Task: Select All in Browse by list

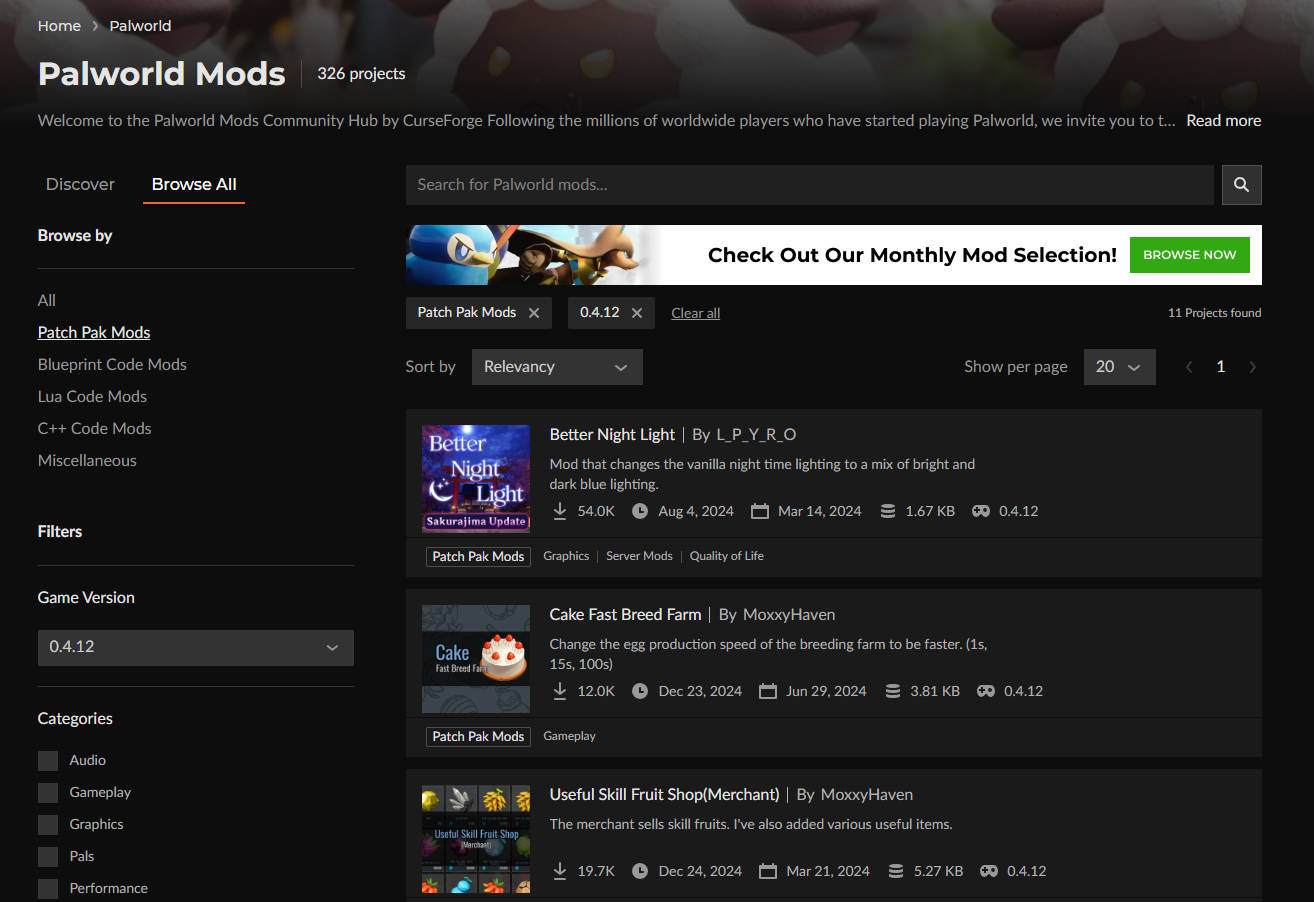Action: point(47,300)
